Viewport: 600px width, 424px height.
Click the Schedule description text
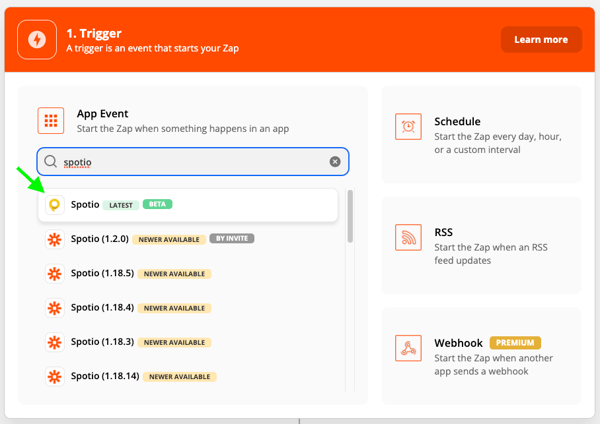pyautogui.click(x=498, y=143)
